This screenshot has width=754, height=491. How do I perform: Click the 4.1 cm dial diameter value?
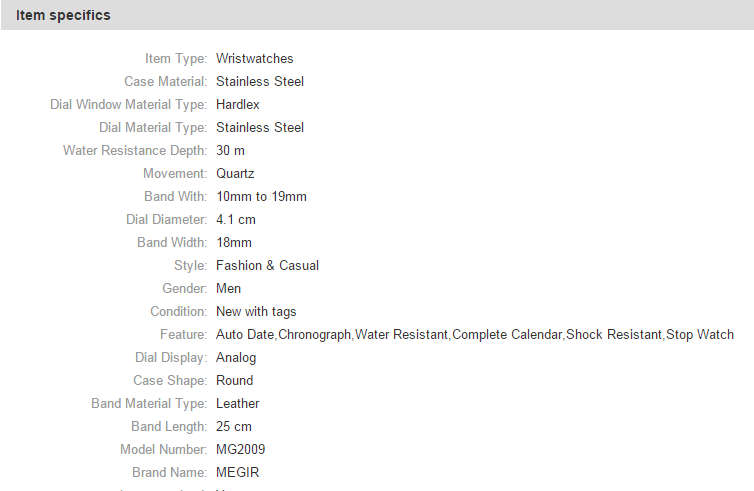236,220
